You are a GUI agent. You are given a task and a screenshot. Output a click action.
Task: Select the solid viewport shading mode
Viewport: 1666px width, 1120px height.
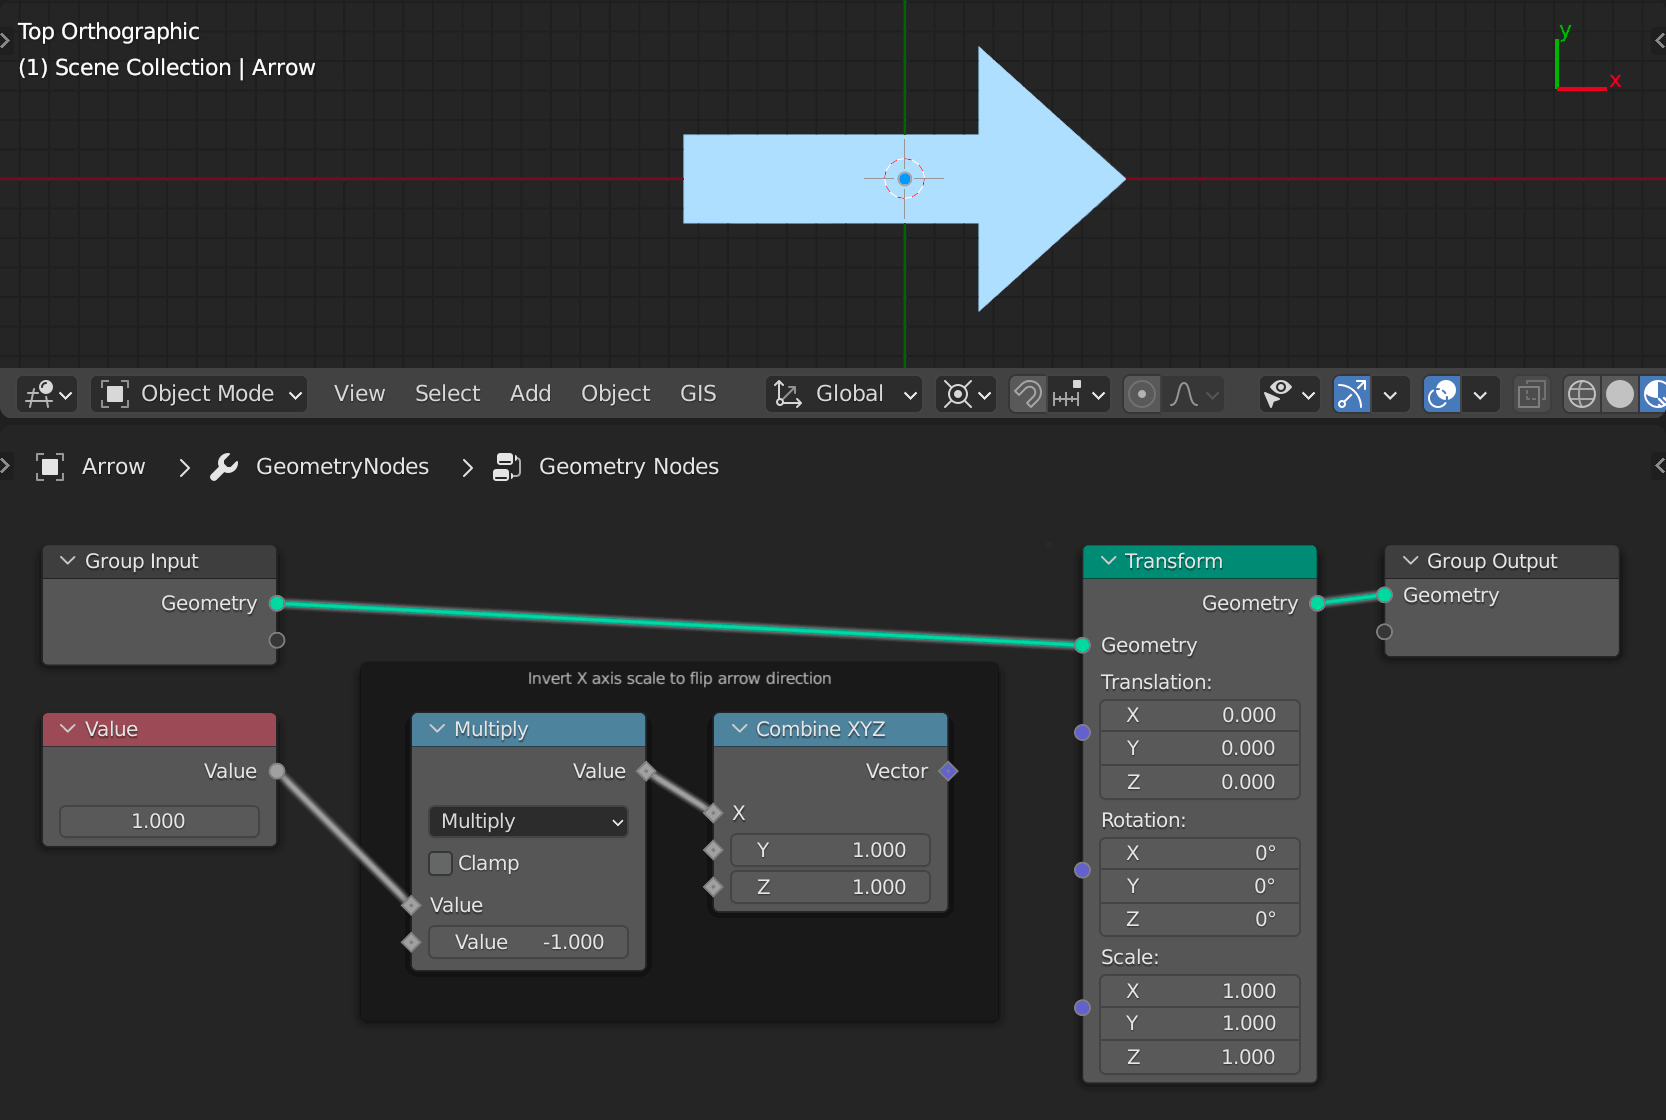pos(1620,393)
